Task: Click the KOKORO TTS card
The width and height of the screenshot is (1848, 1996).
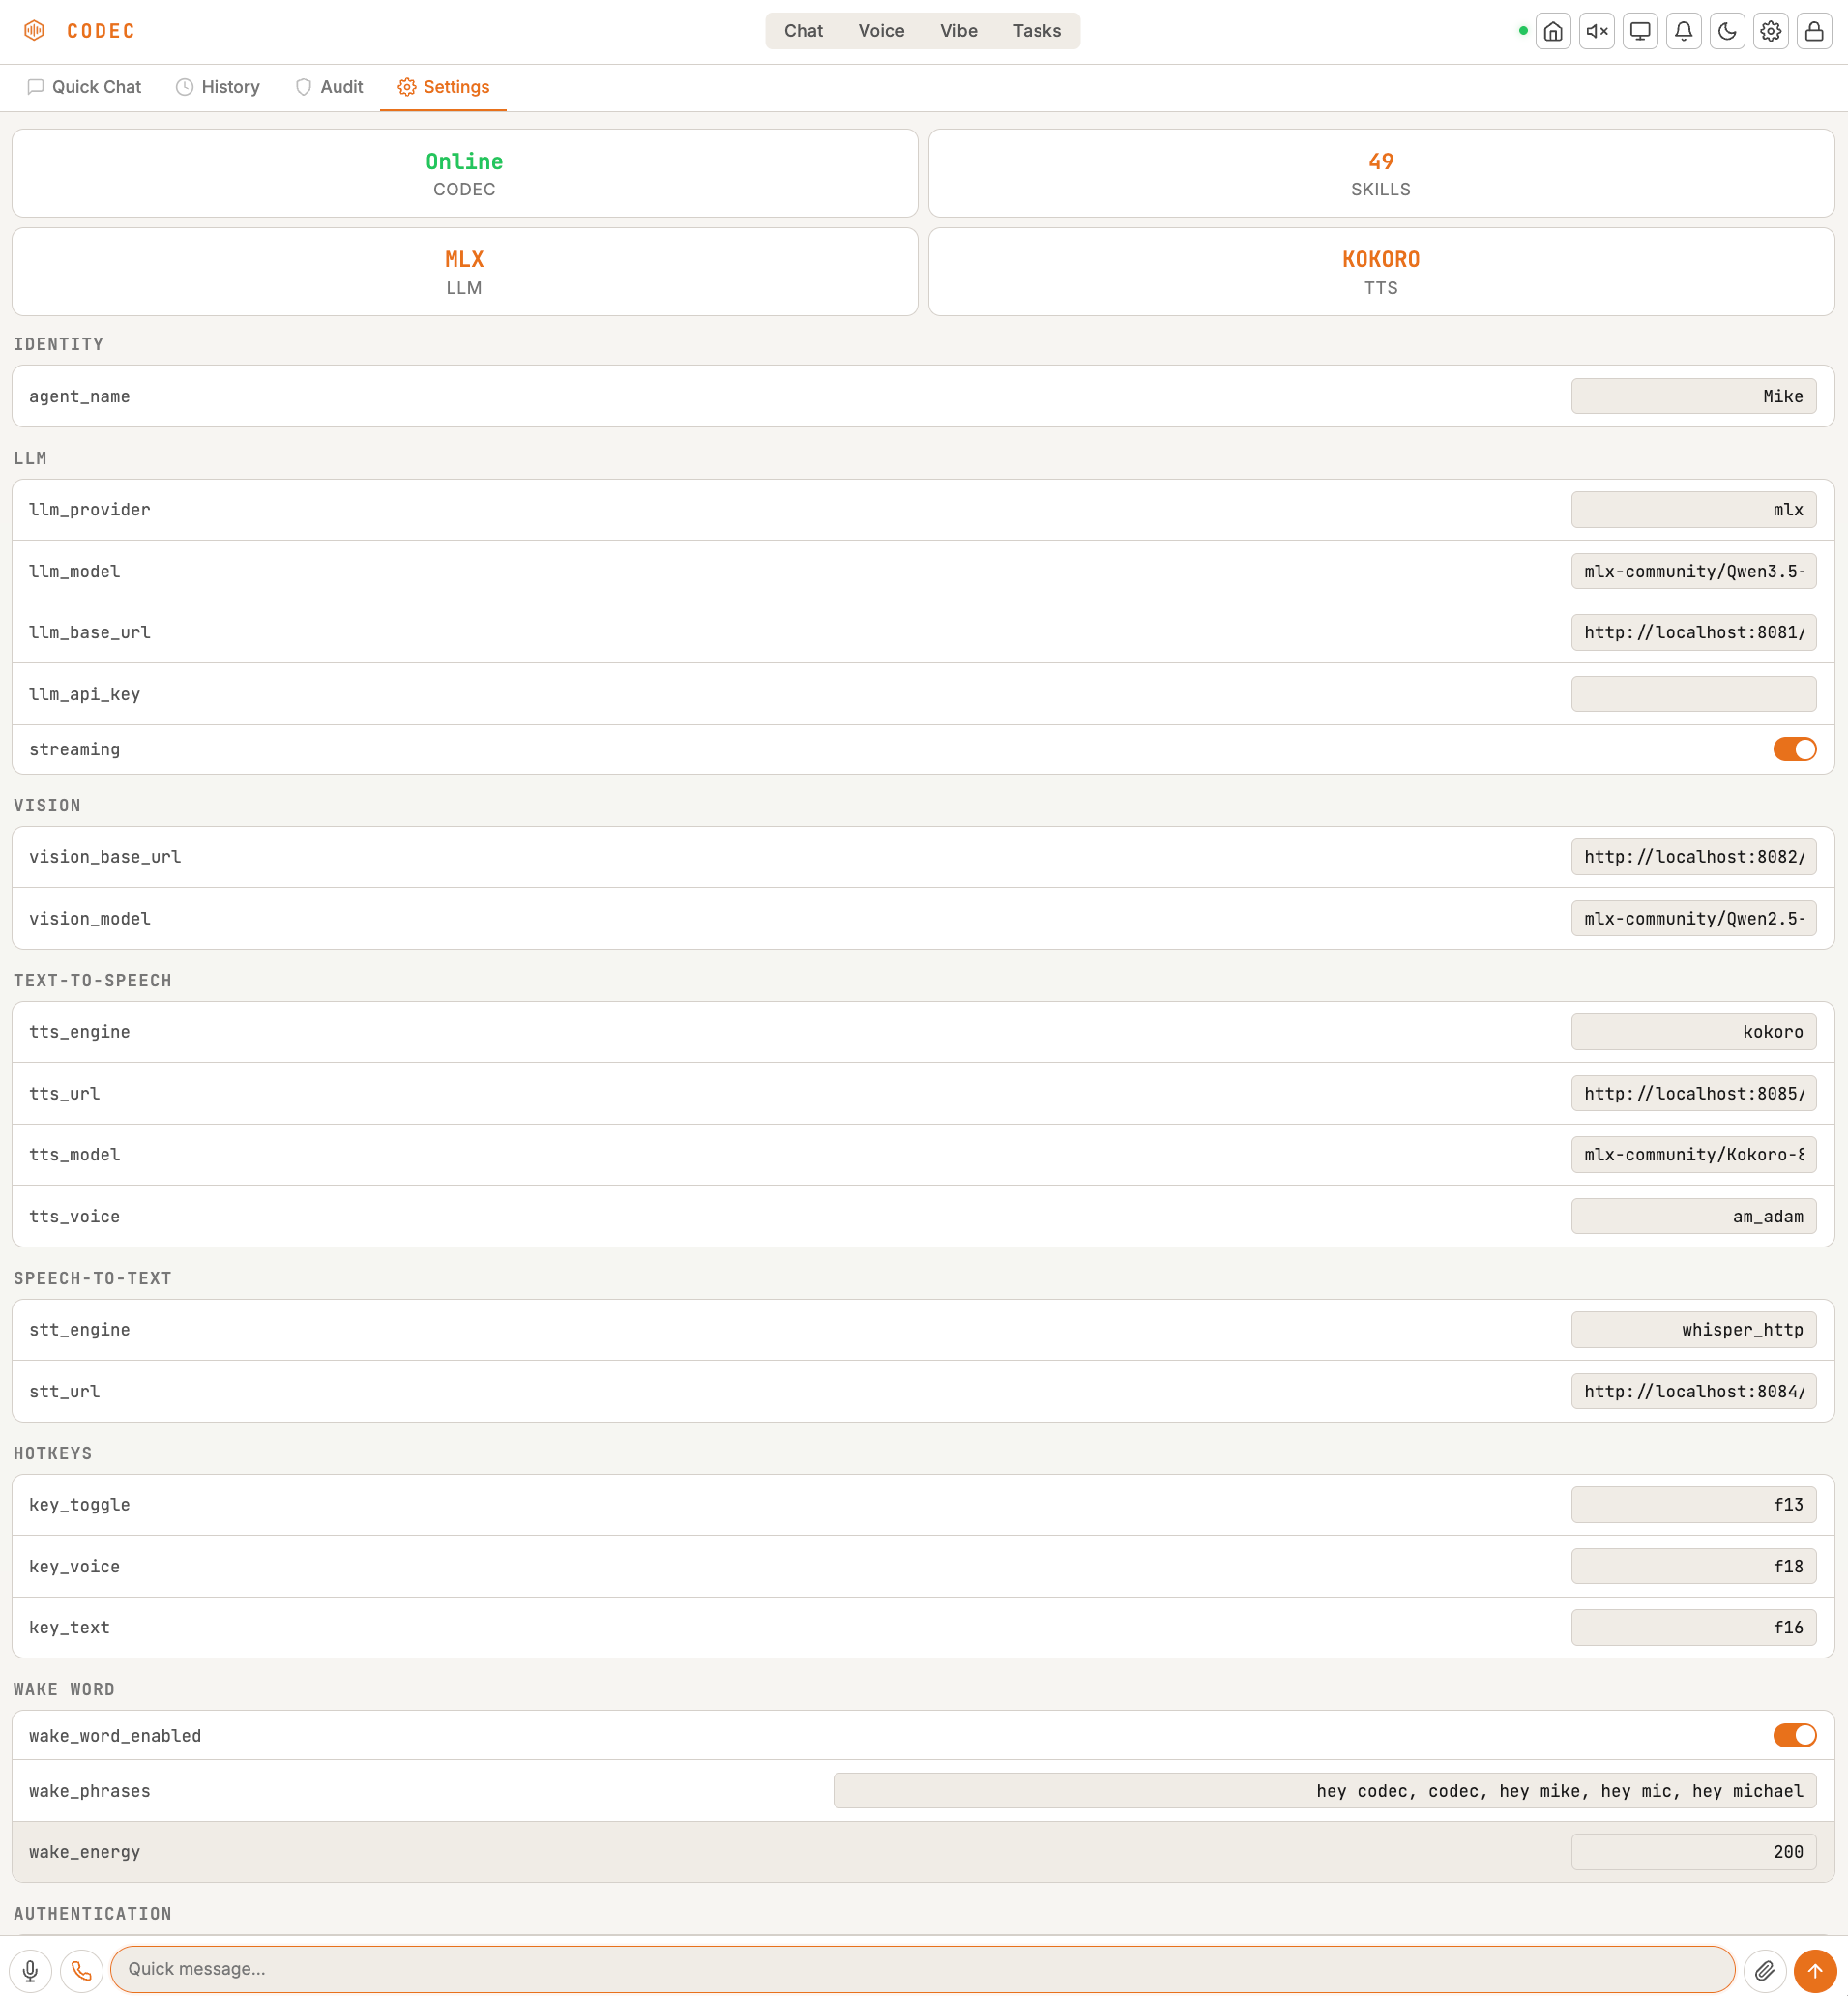Action: tap(1381, 272)
